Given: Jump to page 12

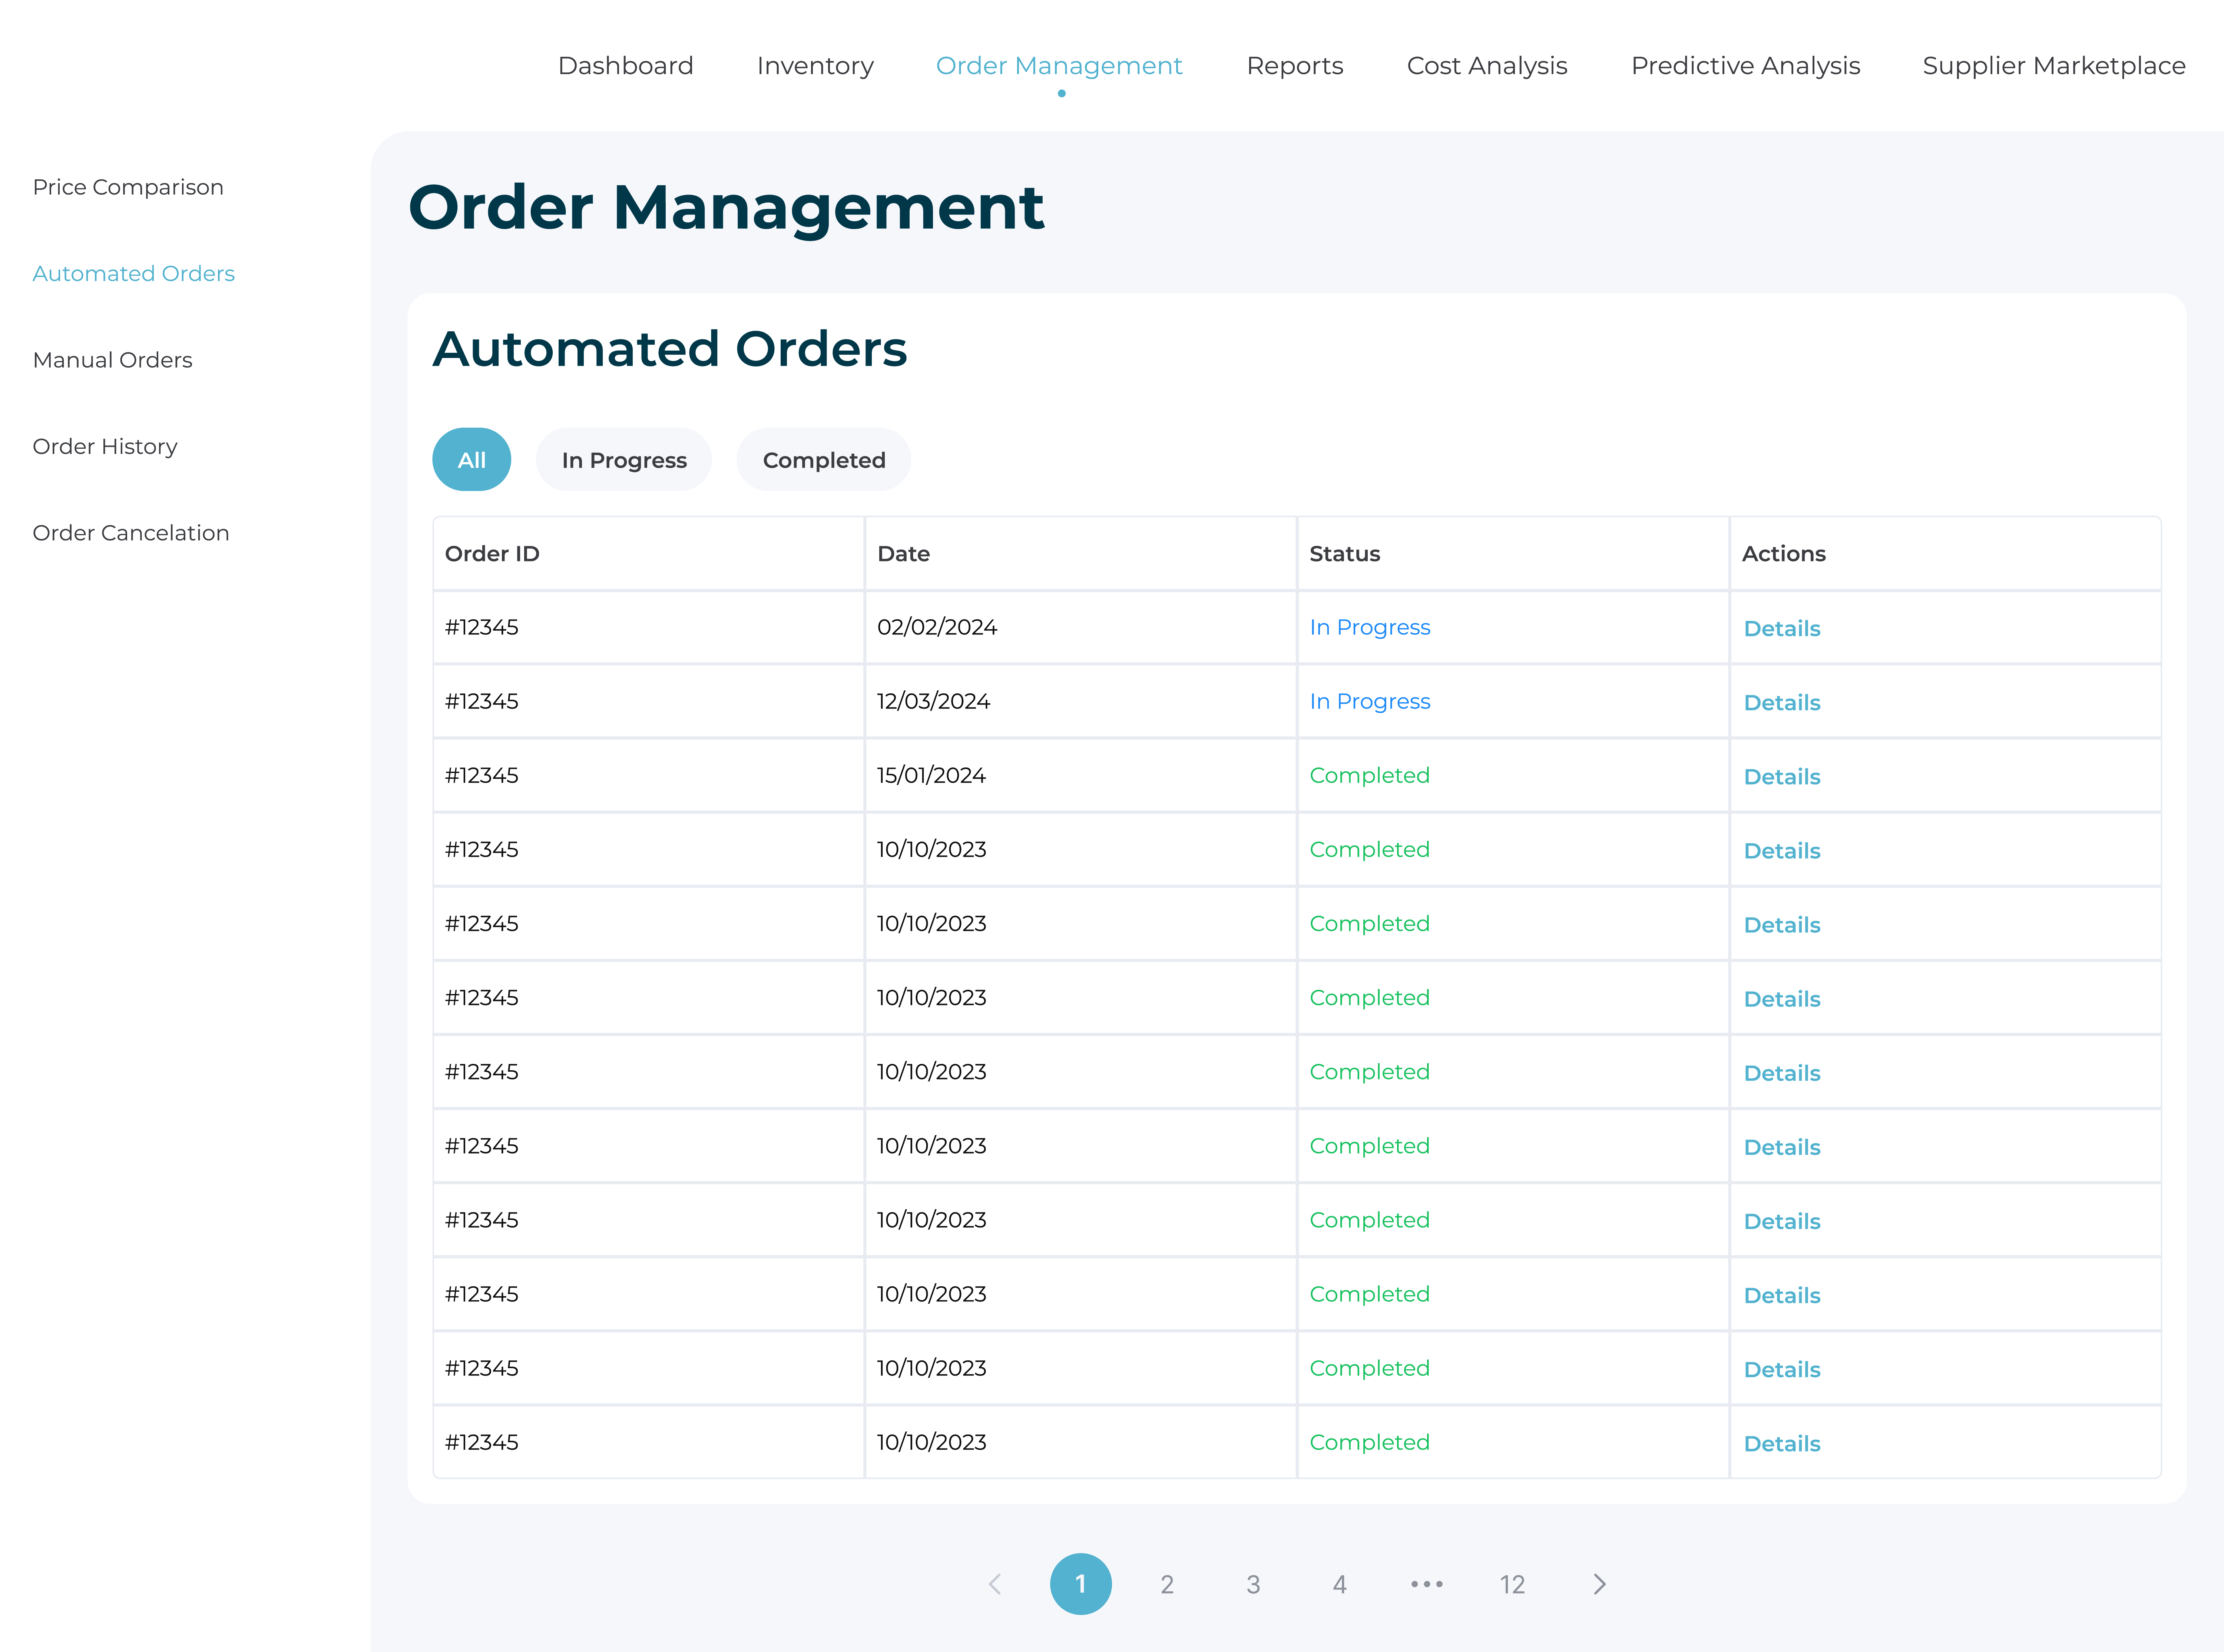Looking at the screenshot, I should tap(1512, 1584).
